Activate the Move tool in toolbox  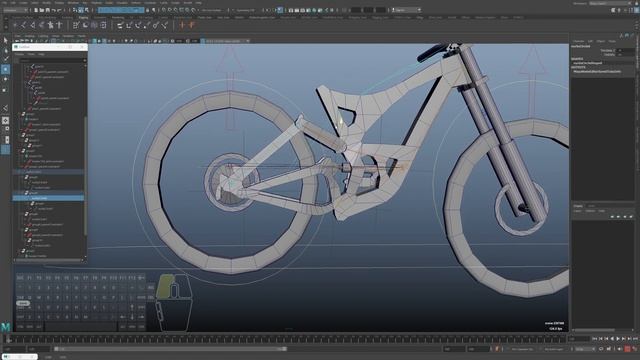pyautogui.click(x=5, y=69)
